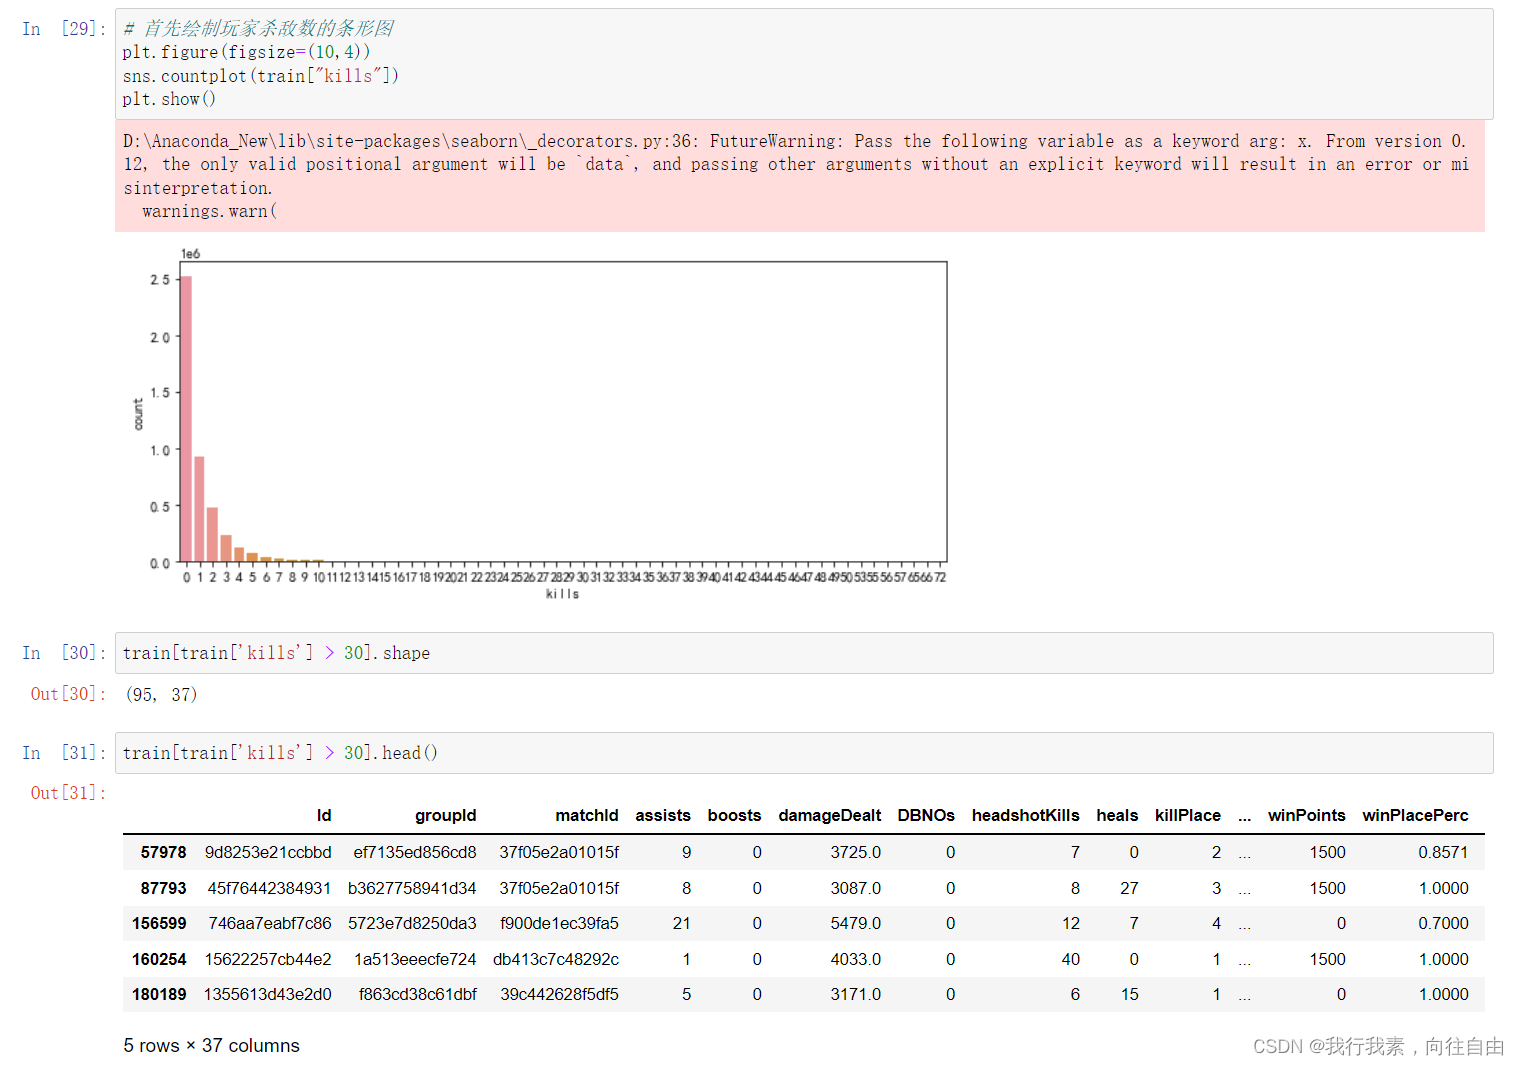
Task: Click matchId cell db413c7c48292c
Action: tap(556, 960)
